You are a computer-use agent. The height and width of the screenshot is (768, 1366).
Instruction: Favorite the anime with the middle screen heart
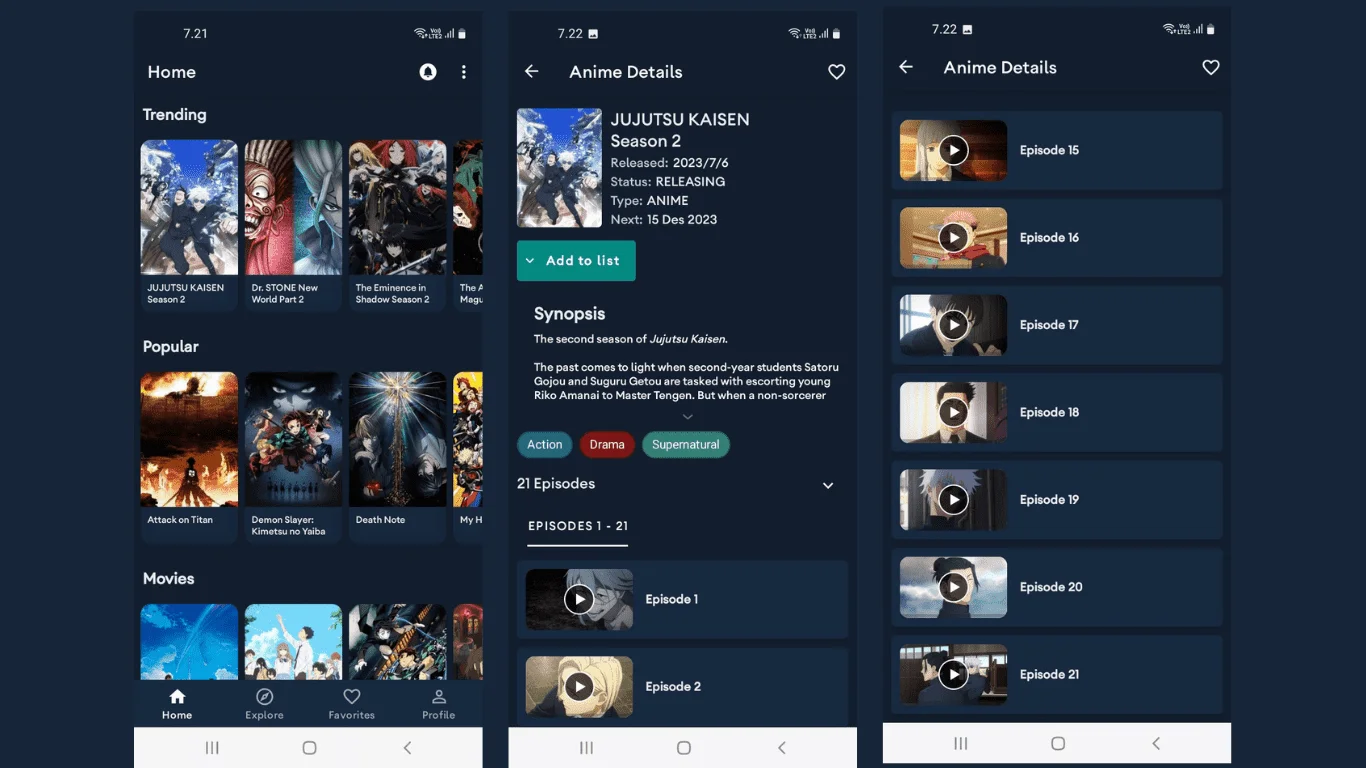(837, 72)
